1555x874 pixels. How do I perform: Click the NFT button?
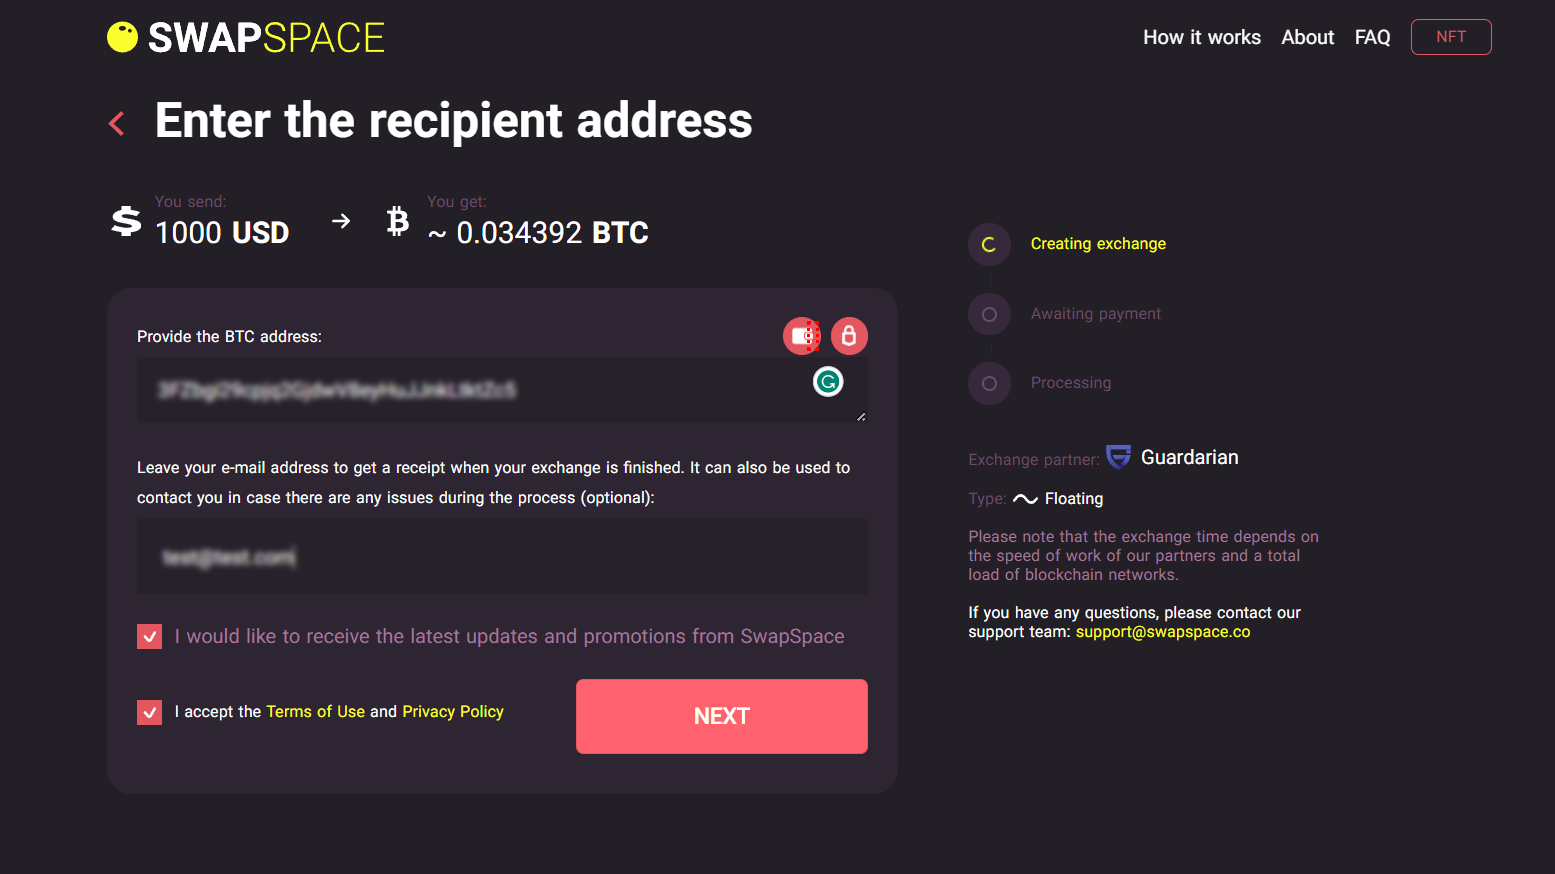[1451, 37]
